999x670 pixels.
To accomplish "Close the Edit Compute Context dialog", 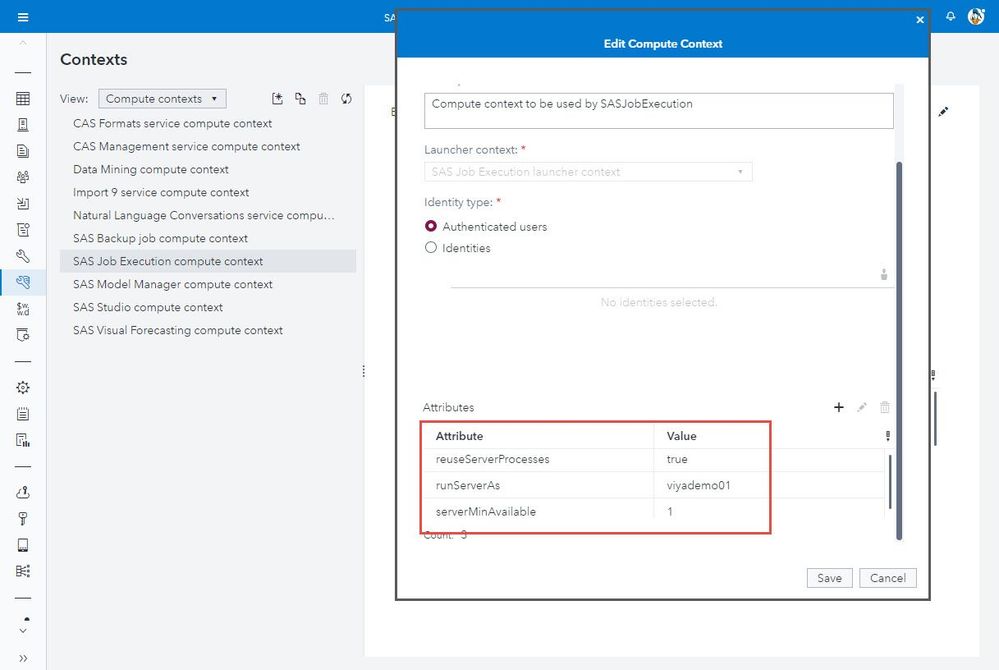I will tap(919, 20).
